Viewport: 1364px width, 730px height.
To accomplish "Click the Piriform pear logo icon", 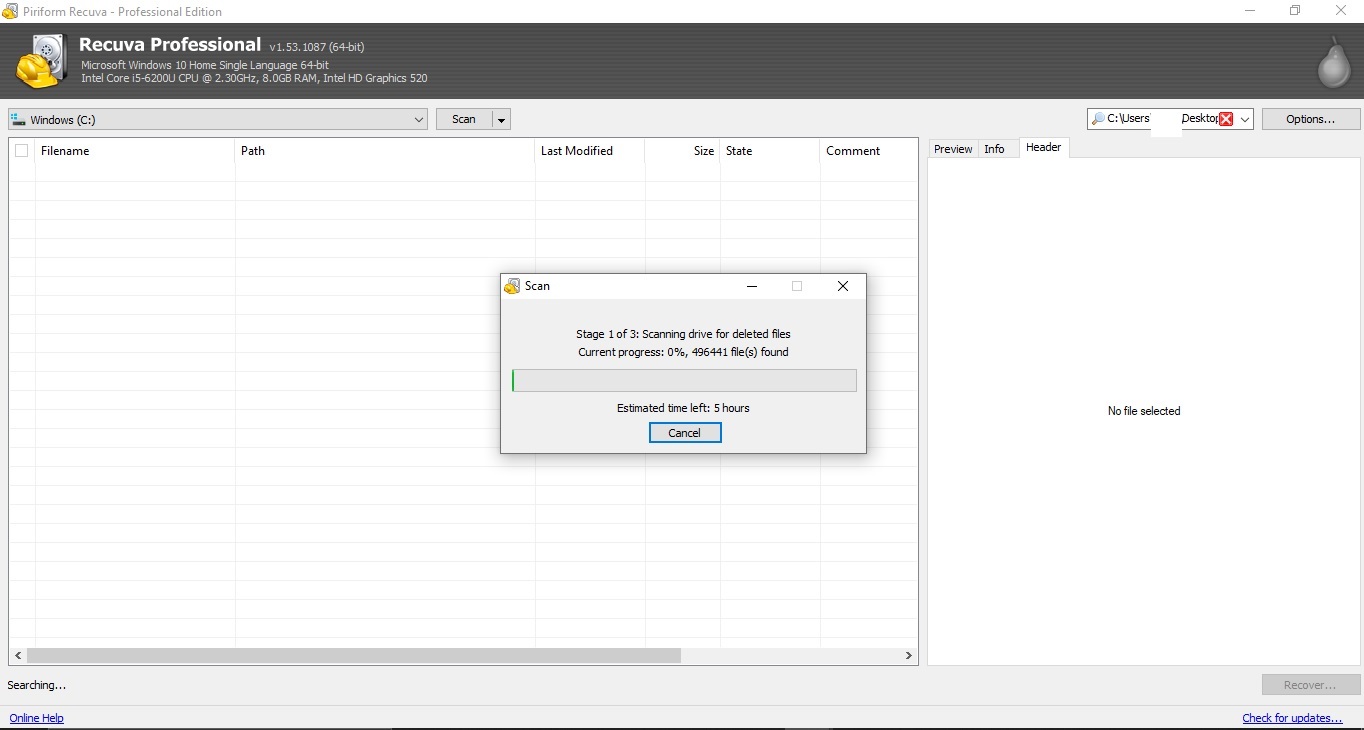I will [1332, 63].
